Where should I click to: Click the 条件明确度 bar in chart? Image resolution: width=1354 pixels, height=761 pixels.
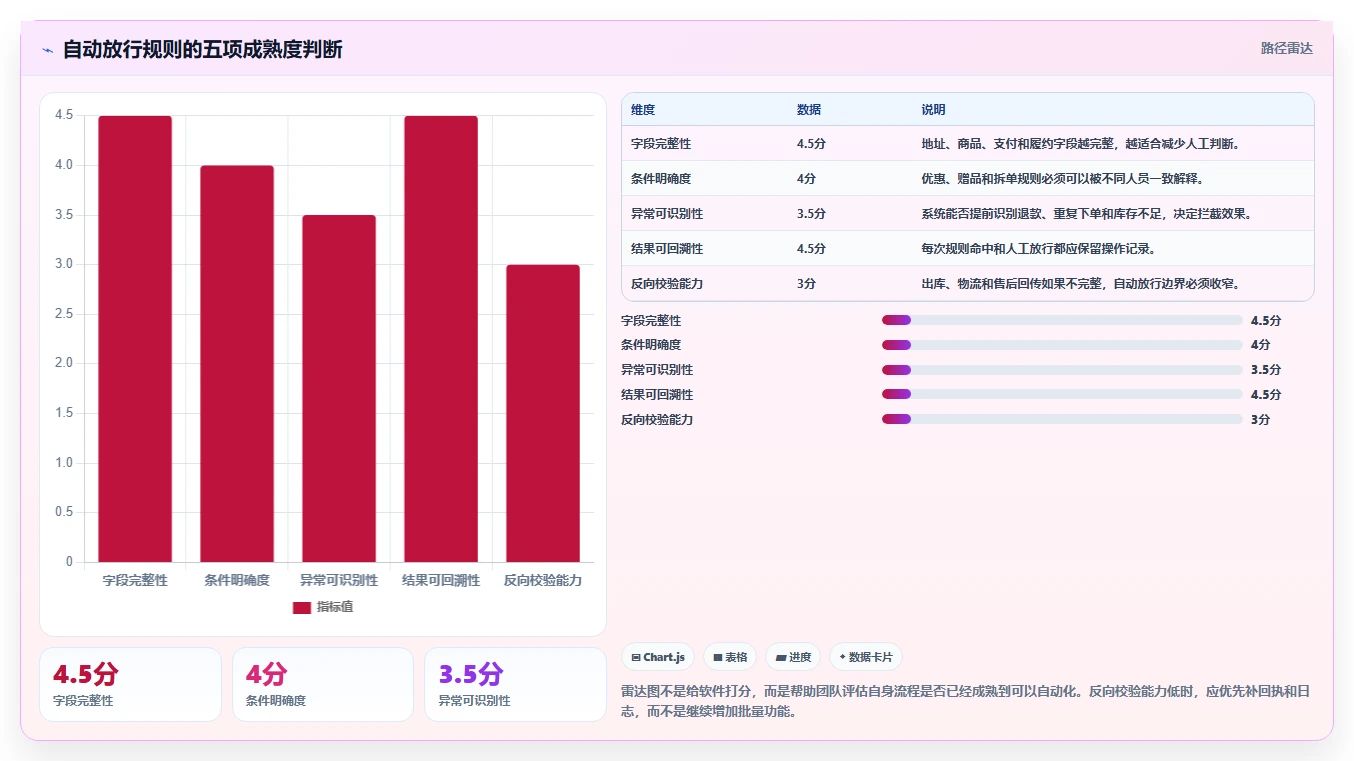[x=237, y=364]
